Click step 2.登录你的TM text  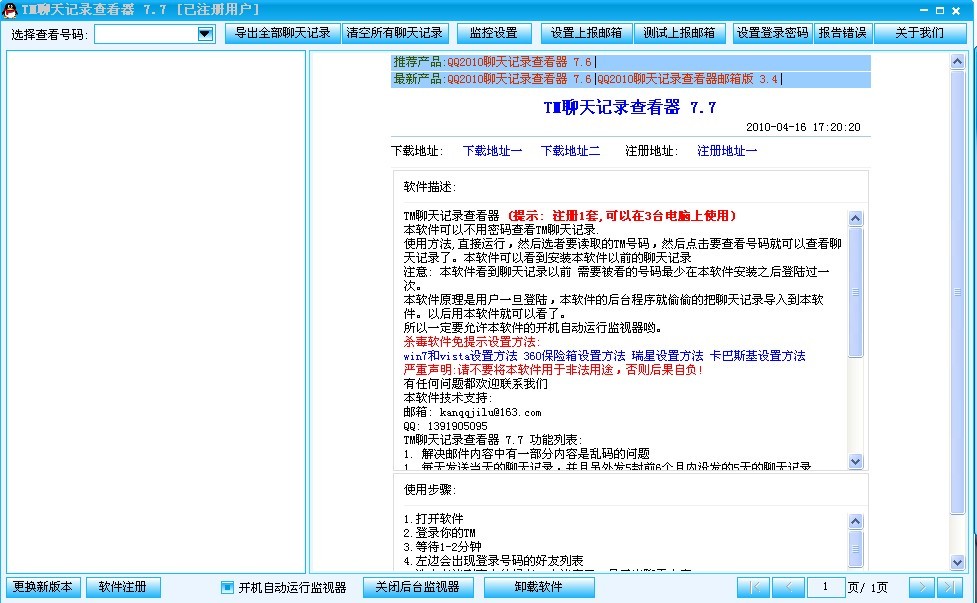pos(439,533)
